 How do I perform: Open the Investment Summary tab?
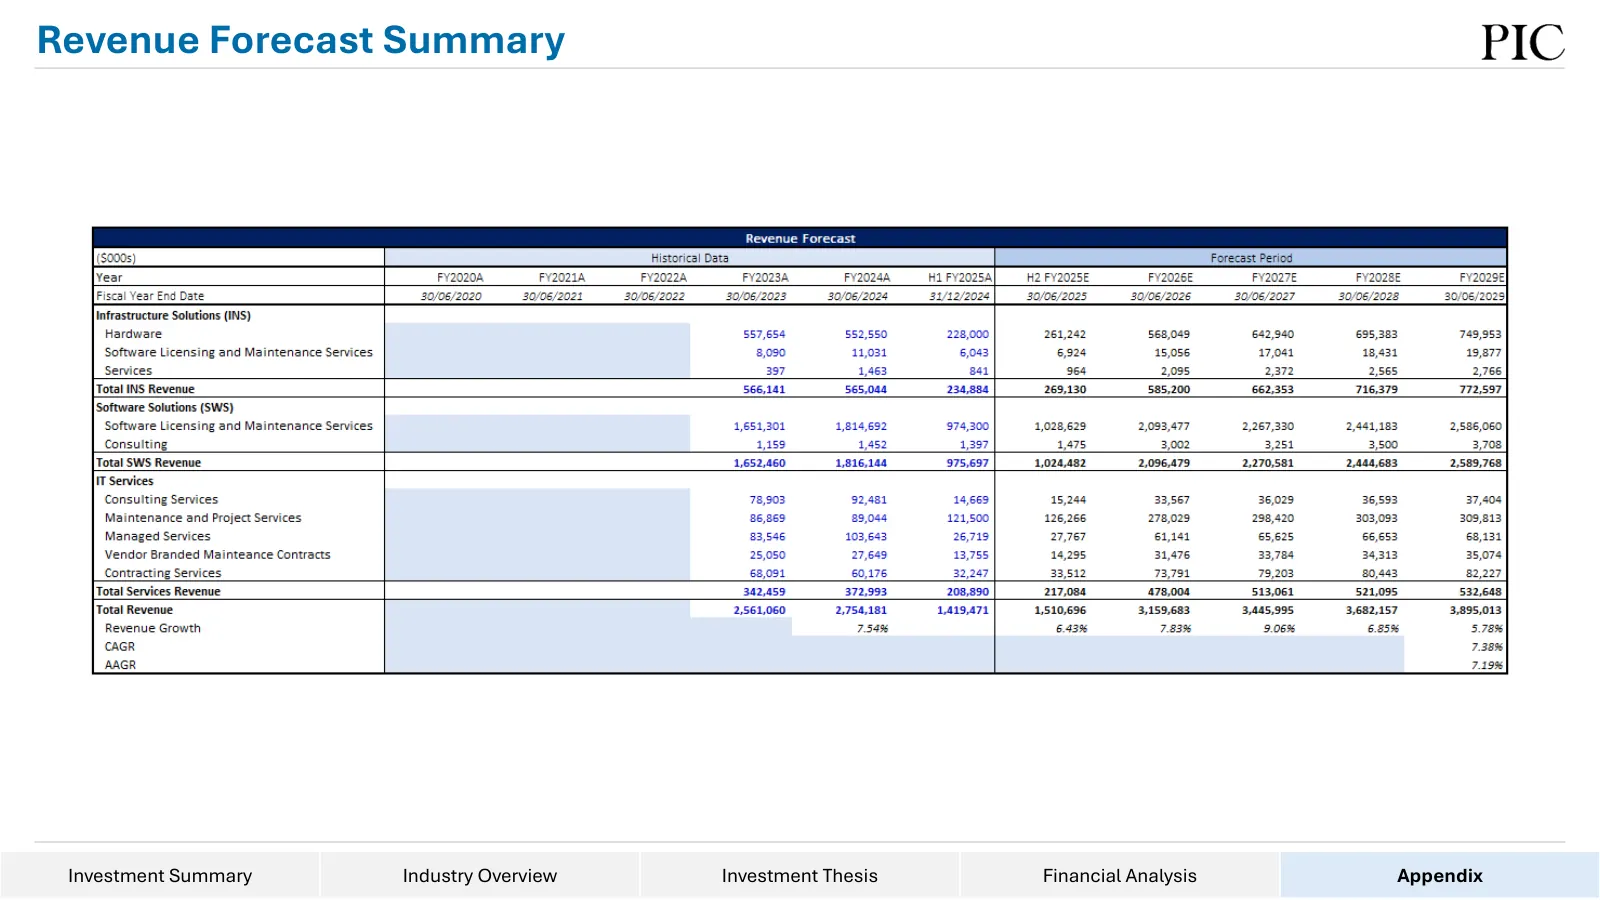coord(160,875)
